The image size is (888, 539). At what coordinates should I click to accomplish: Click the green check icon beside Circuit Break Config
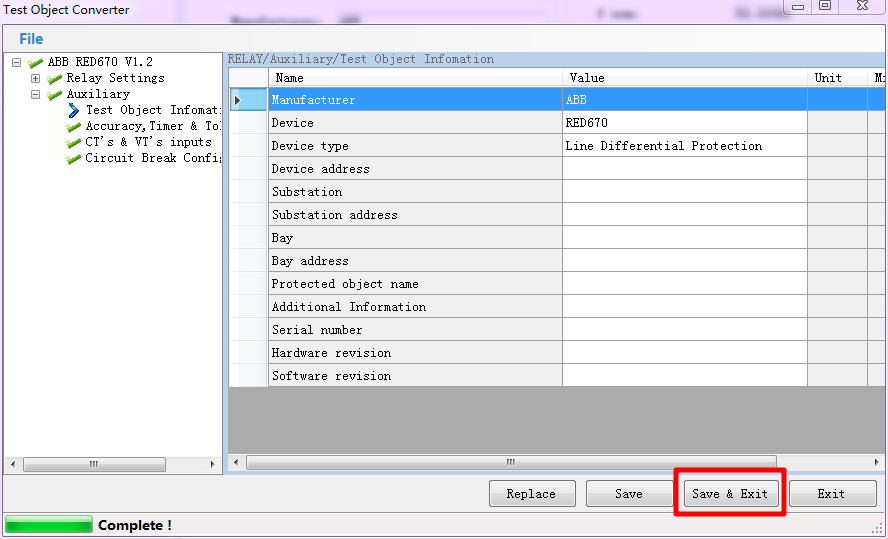click(x=74, y=158)
